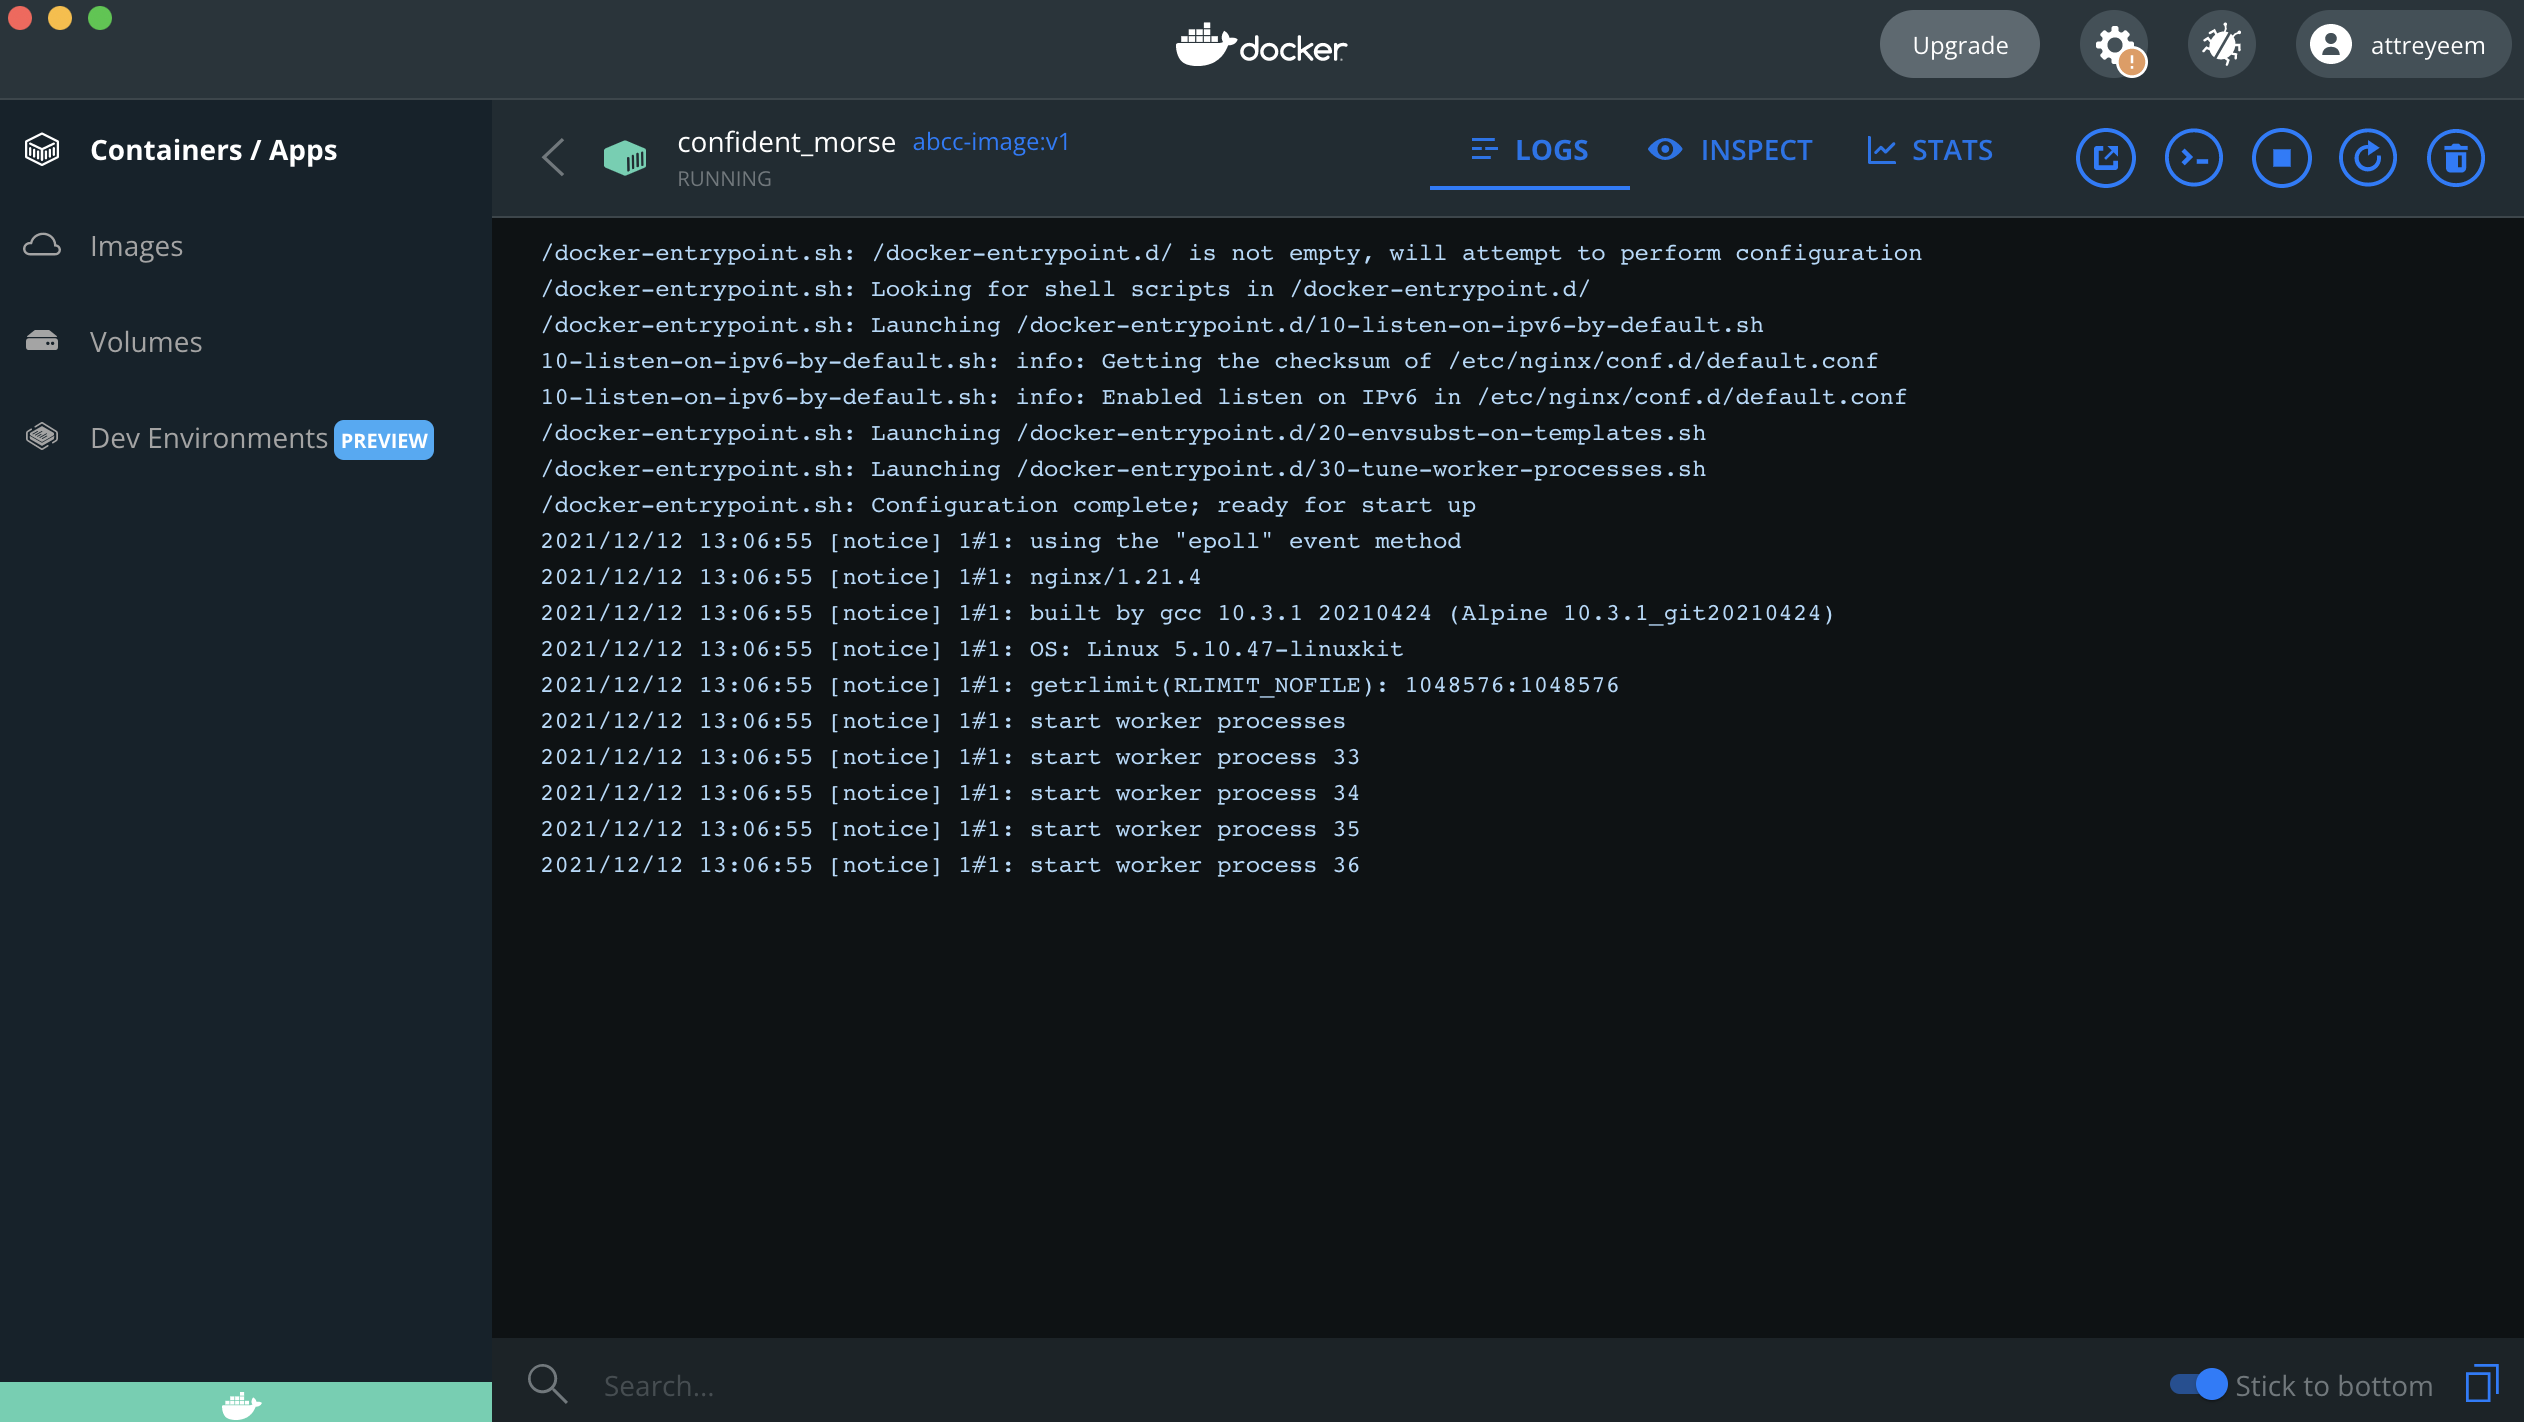Click the whale icon in bottom bar
2524x1422 pixels.
click(241, 1404)
